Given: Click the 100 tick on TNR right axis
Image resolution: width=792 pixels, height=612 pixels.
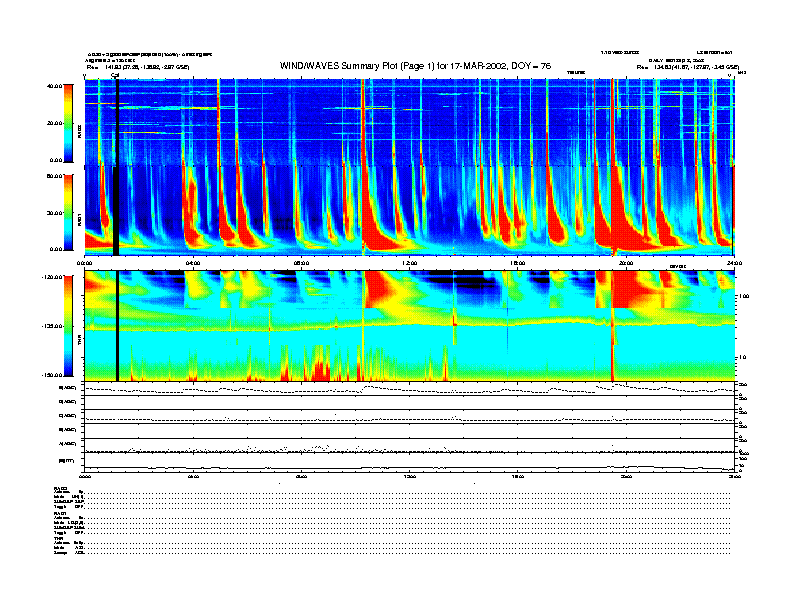Looking at the screenshot, I should (x=743, y=296).
